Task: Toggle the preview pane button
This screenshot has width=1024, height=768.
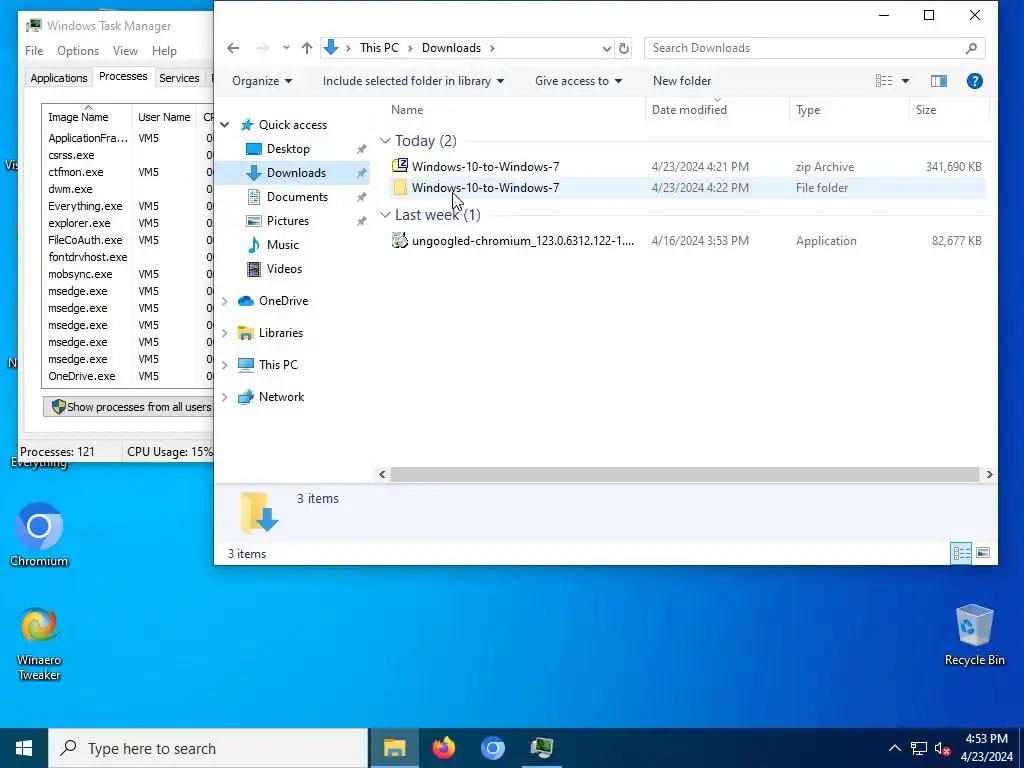Action: (x=938, y=81)
